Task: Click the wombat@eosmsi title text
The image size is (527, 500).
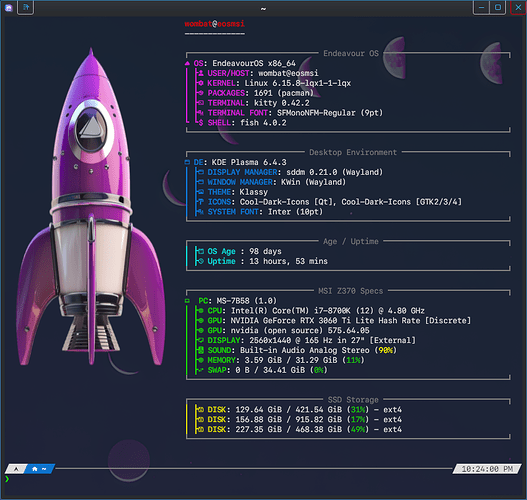Action: 214,24
